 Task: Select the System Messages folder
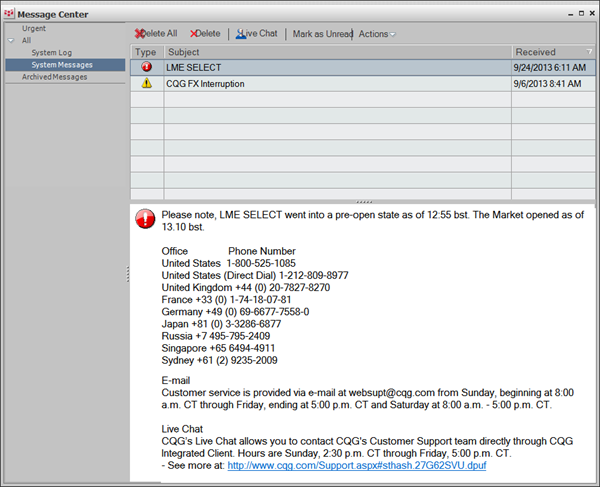point(64,65)
